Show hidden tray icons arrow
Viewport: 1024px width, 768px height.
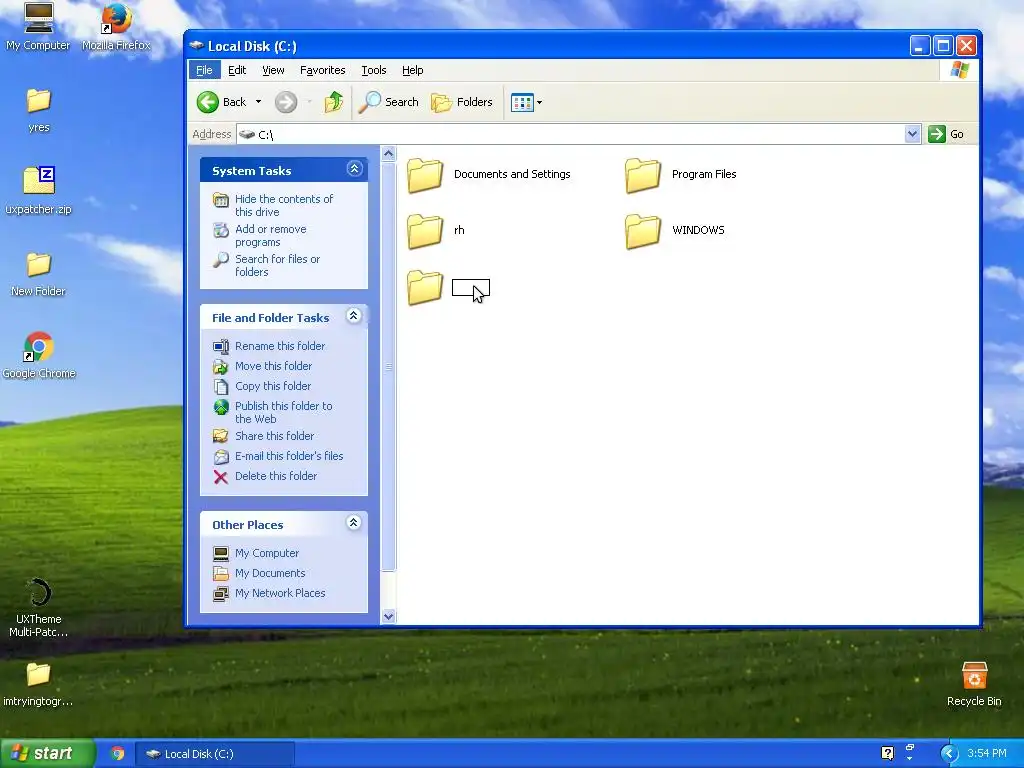click(x=949, y=754)
